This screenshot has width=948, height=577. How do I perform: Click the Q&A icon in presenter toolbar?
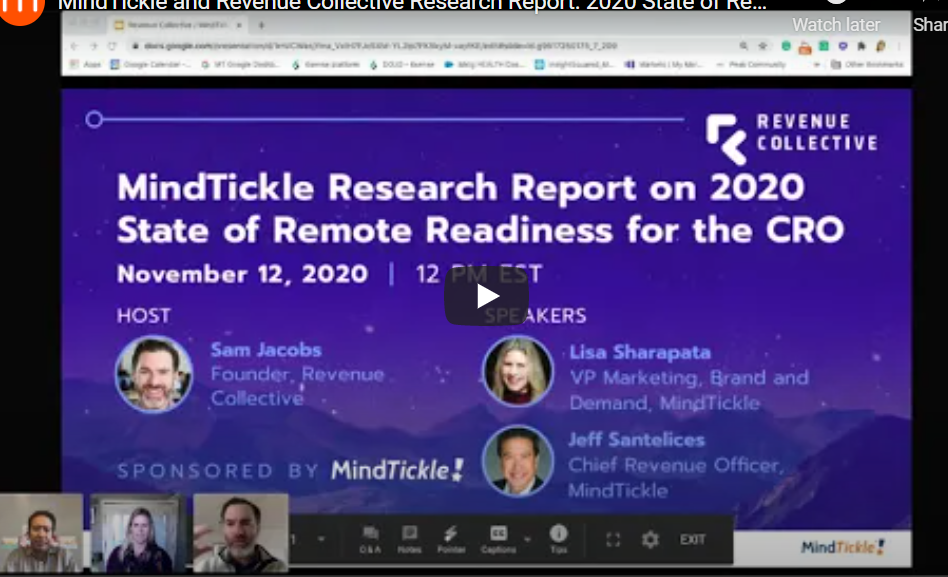[370, 538]
